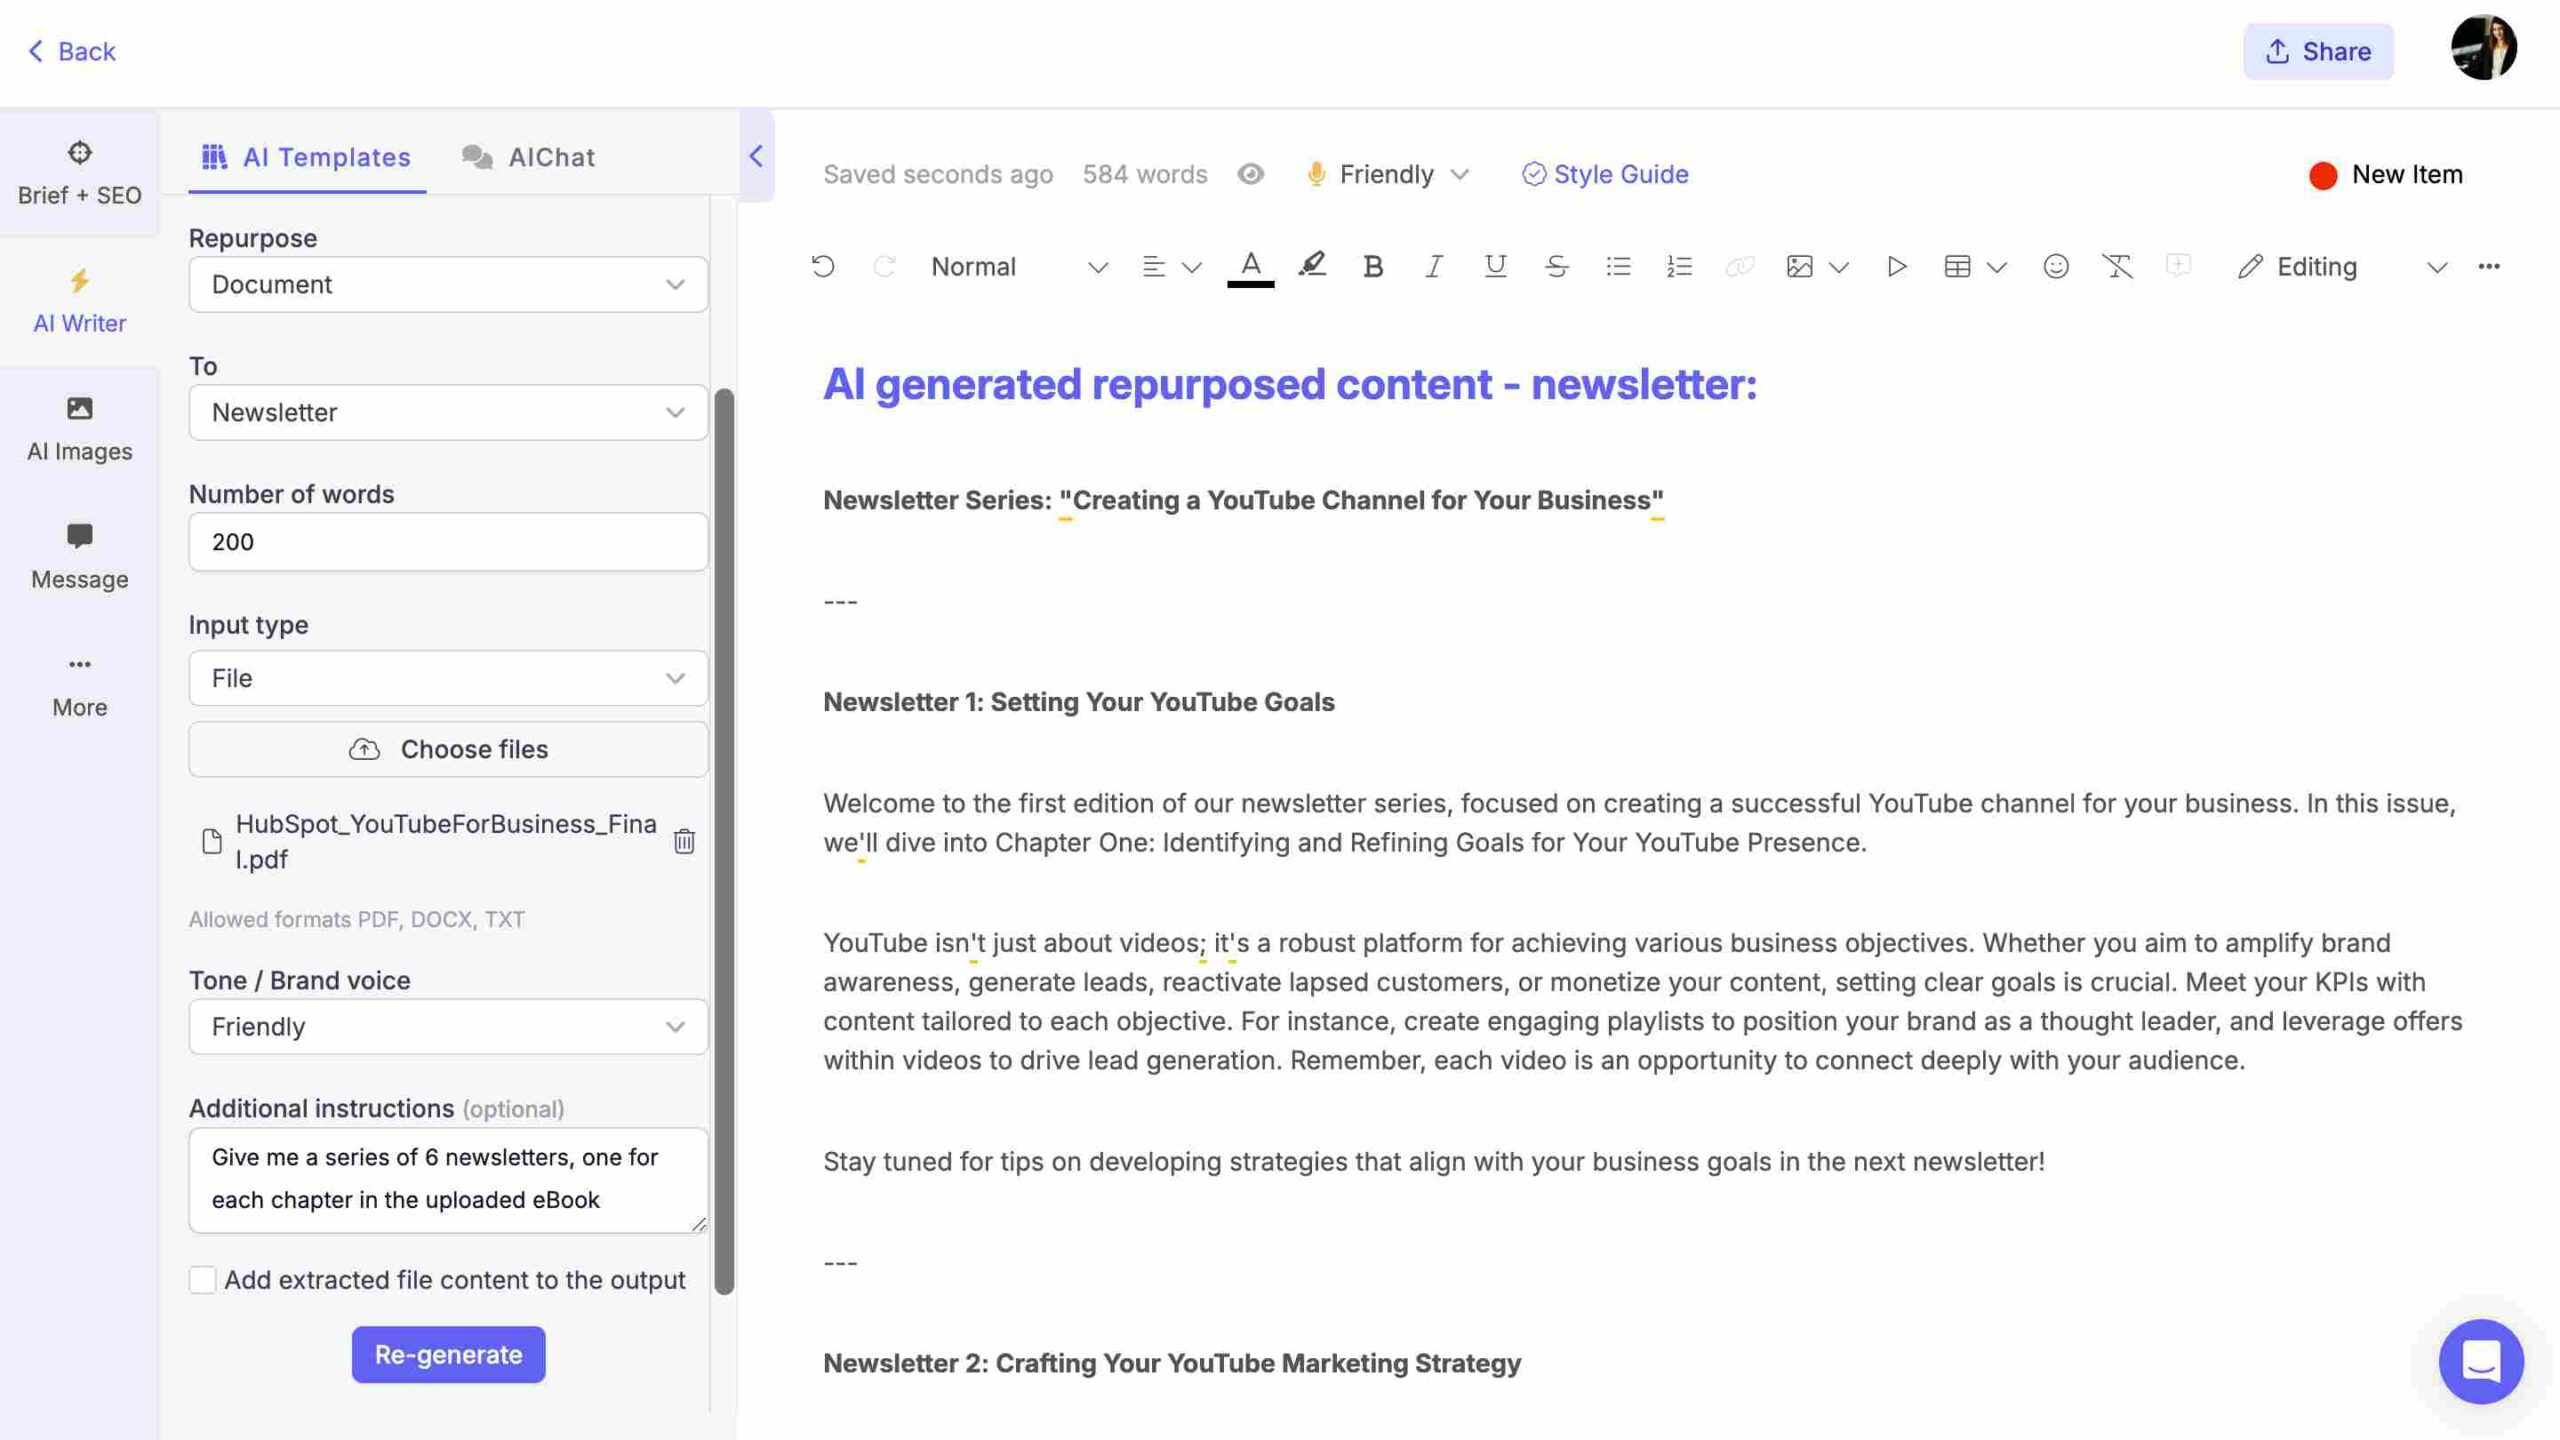
Task: Toggle the 'Add extracted file content to the output' checkbox
Action: point(199,1278)
